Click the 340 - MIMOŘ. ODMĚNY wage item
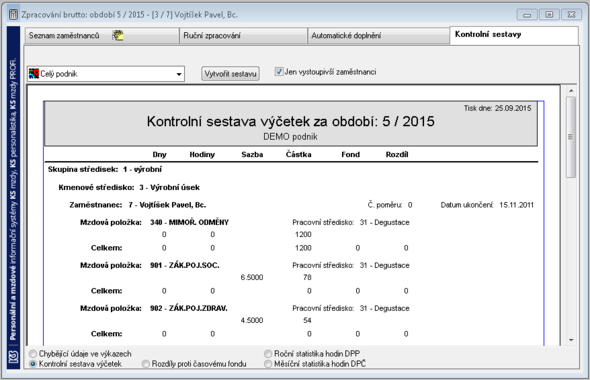The height and width of the screenshot is (380, 590). click(189, 222)
